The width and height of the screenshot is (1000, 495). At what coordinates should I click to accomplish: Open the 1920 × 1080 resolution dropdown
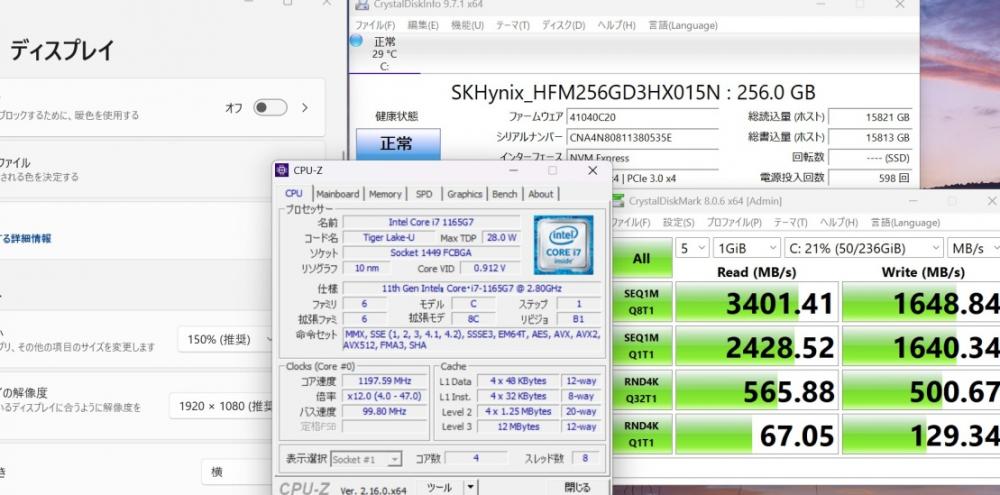click(222, 406)
